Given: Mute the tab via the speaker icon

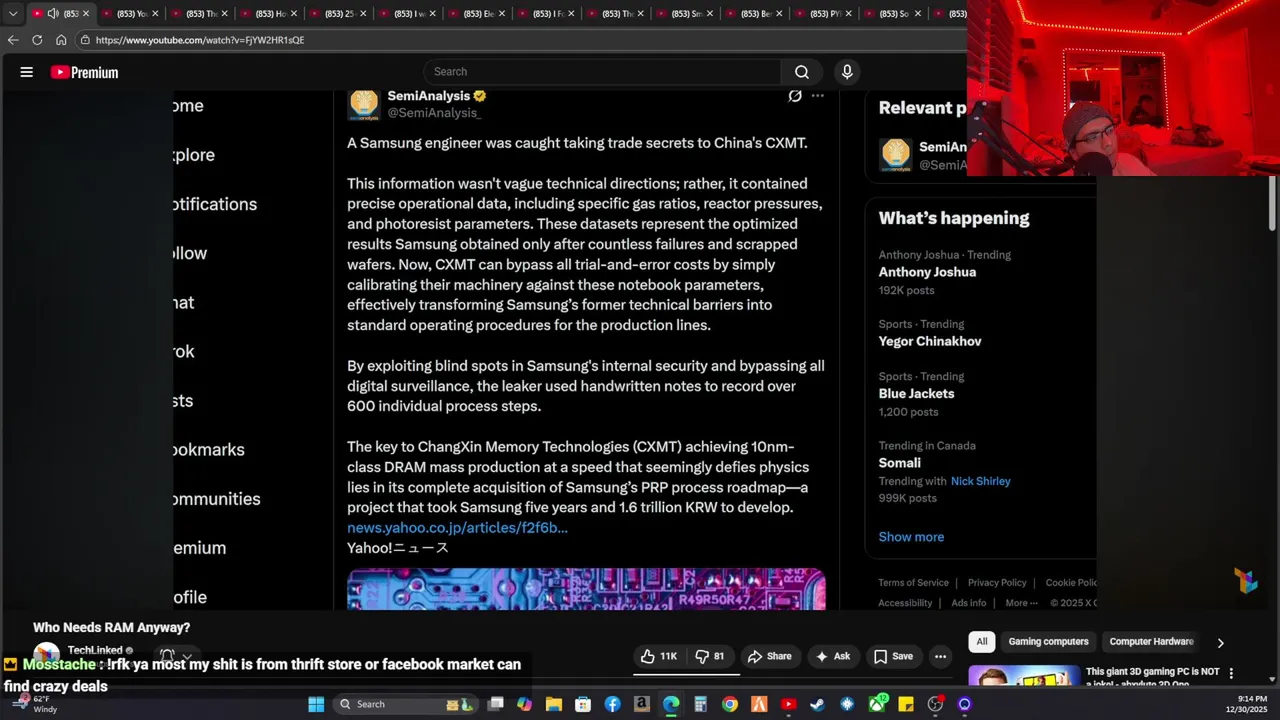Looking at the screenshot, I should pos(53,14).
